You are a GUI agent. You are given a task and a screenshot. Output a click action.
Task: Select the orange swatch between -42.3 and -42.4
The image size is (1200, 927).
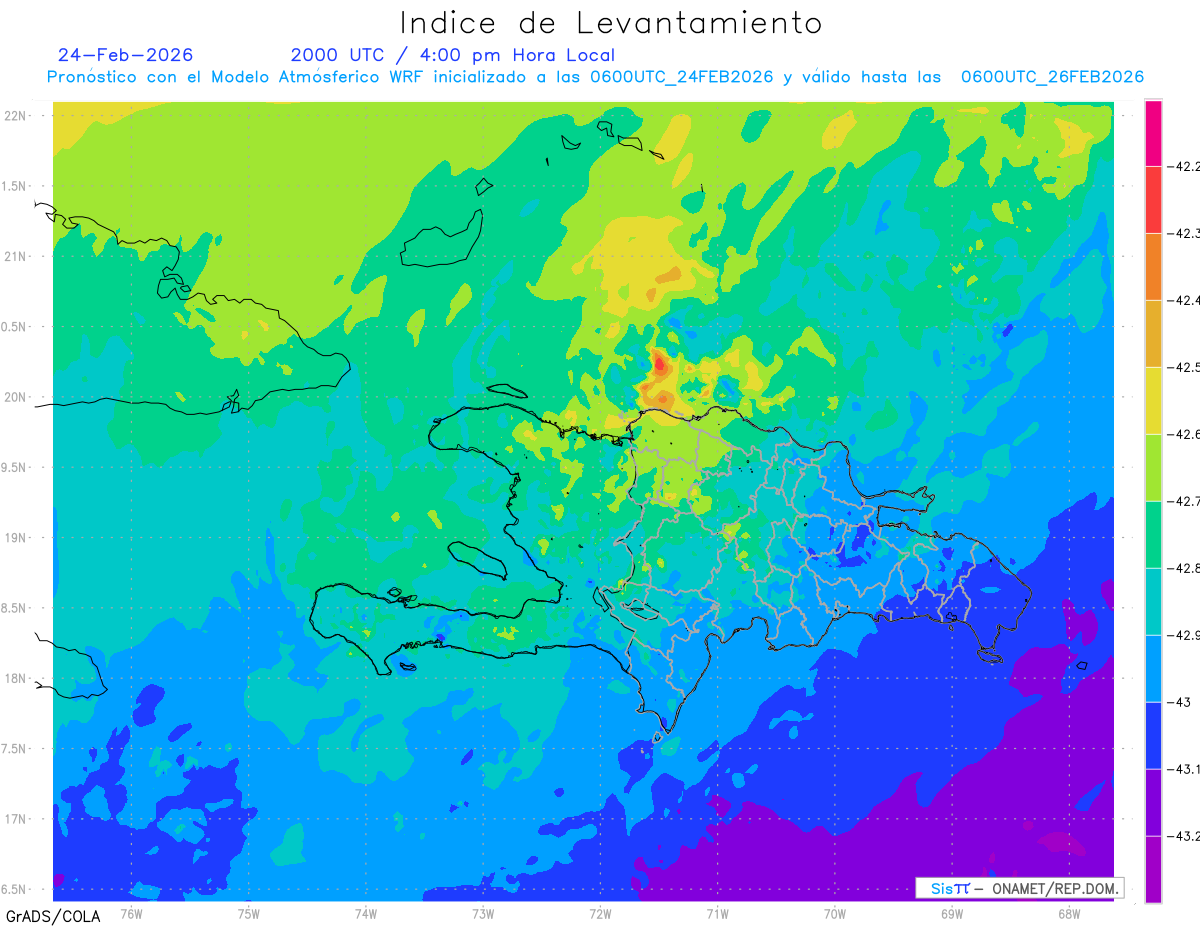tap(1153, 266)
